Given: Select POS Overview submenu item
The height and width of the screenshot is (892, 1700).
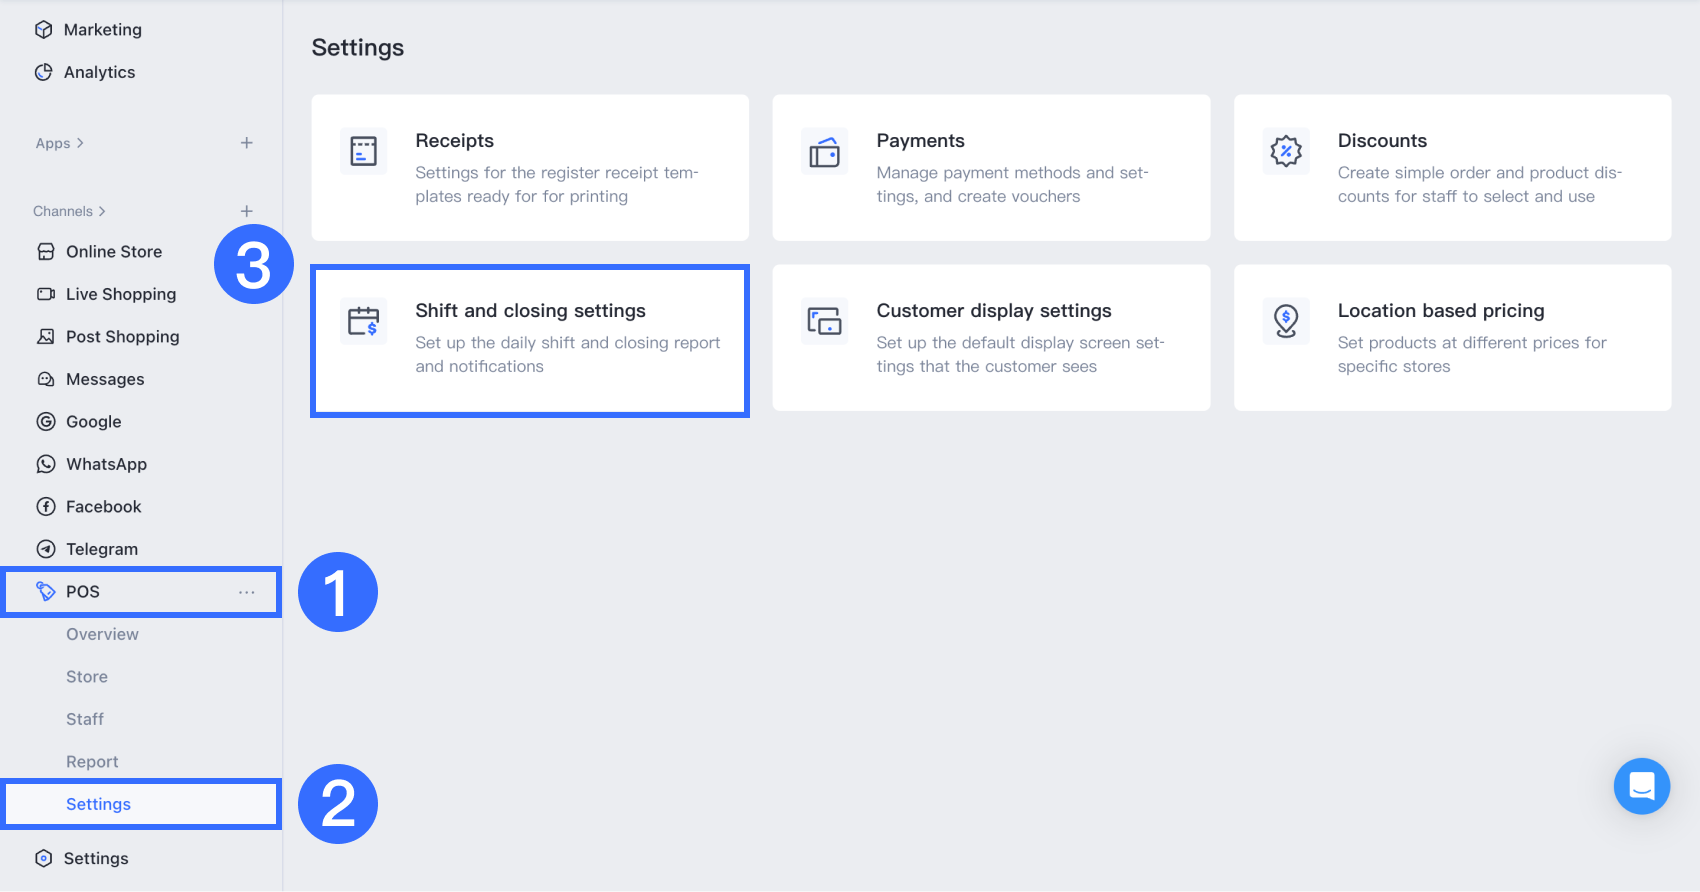Looking at the screenshot, I should tap(102, 634).
